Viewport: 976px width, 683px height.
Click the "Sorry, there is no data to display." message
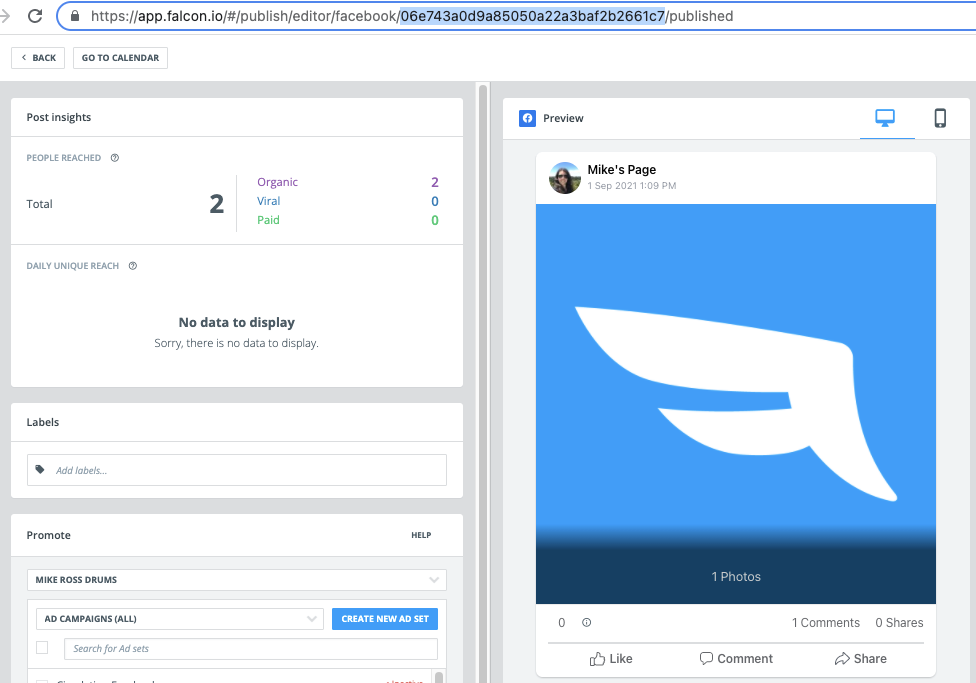(237, 343)
